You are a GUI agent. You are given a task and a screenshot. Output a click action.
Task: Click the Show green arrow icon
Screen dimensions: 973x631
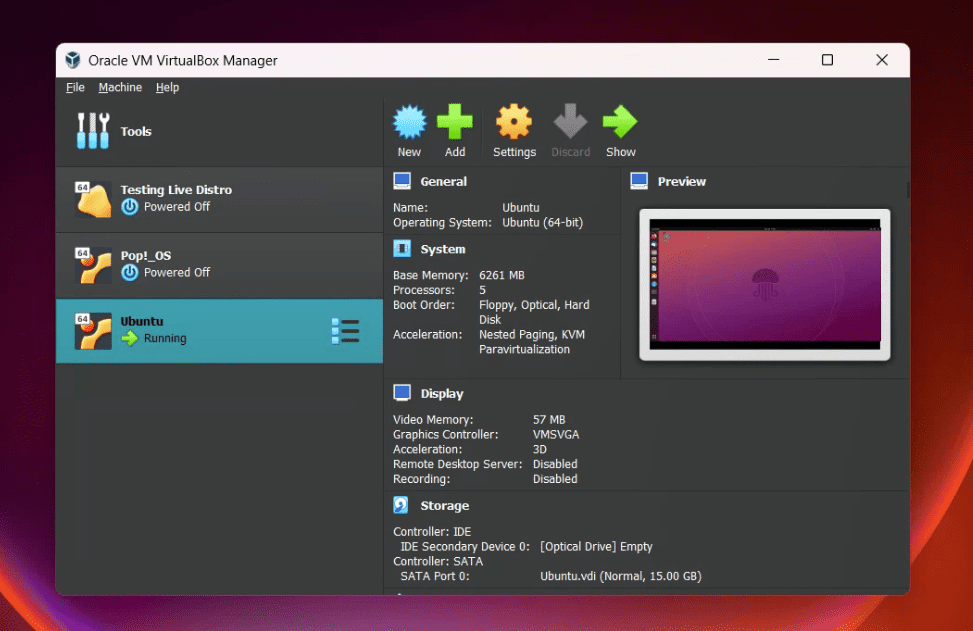pyautogui.click(x=620, y=122)
